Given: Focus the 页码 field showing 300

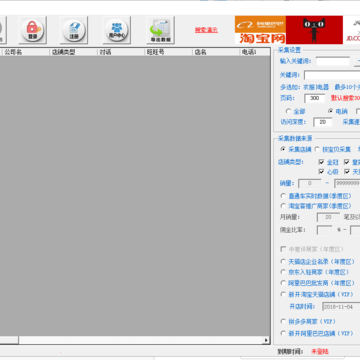Looking at the screenshot, I should point(314,98).
